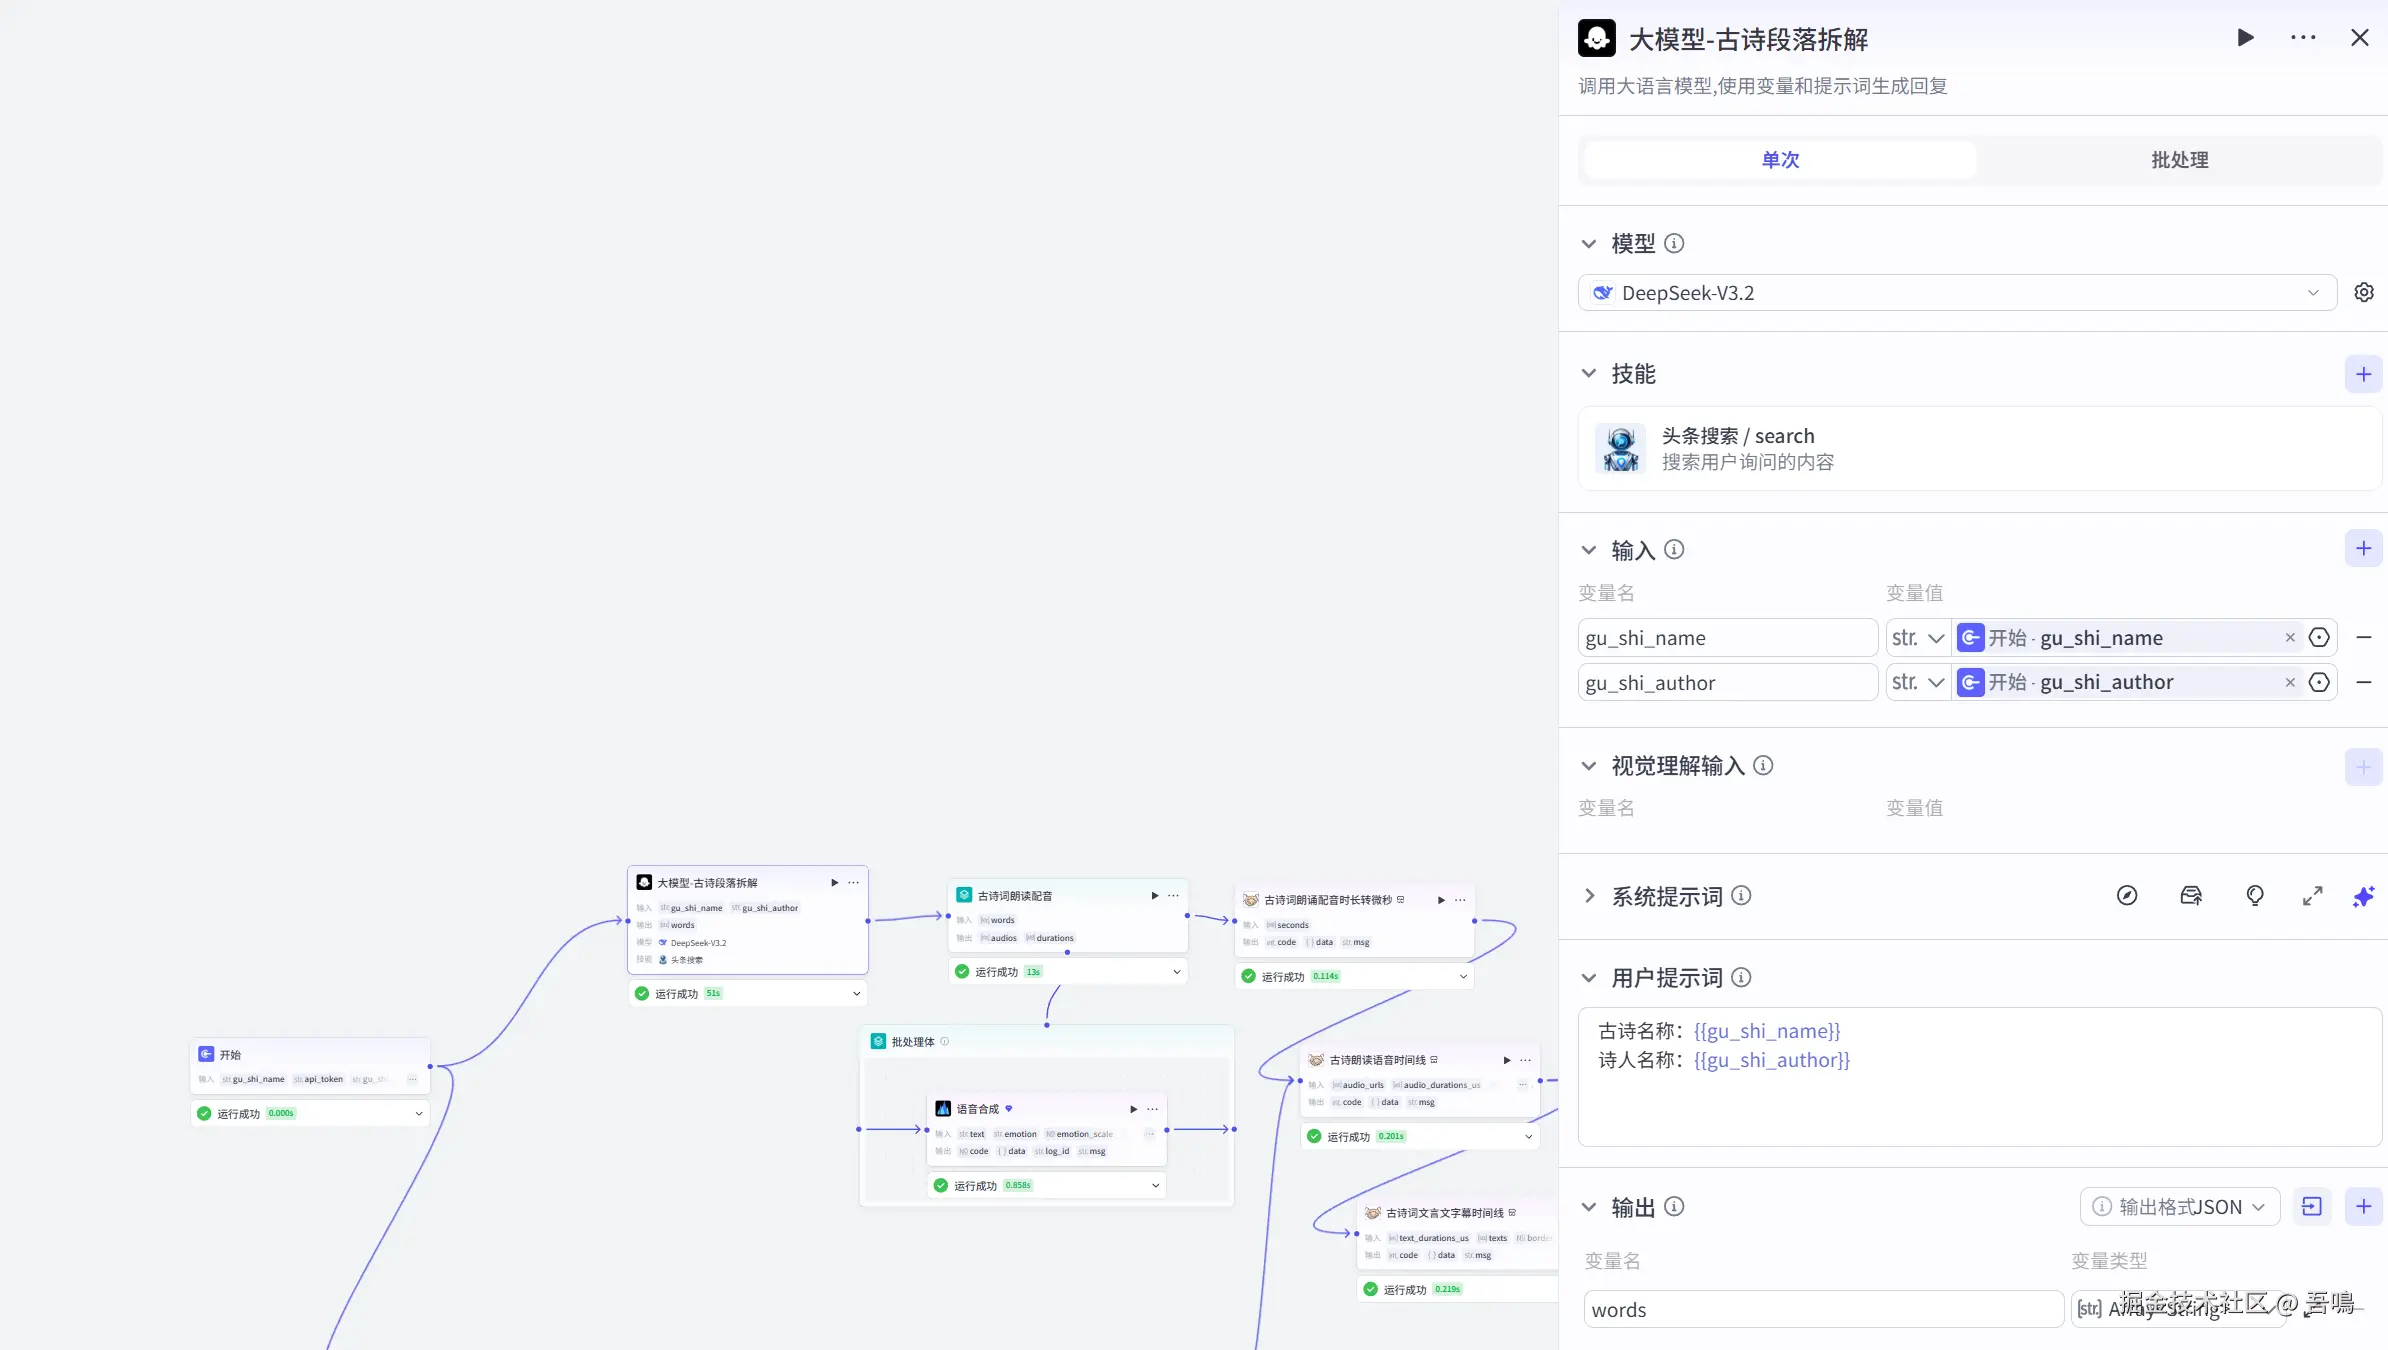The height and width of the screenshot is (1350, 2388).
Task: Expand system prompt editor to fullscreen
Action: click(x=2312, y=896)
